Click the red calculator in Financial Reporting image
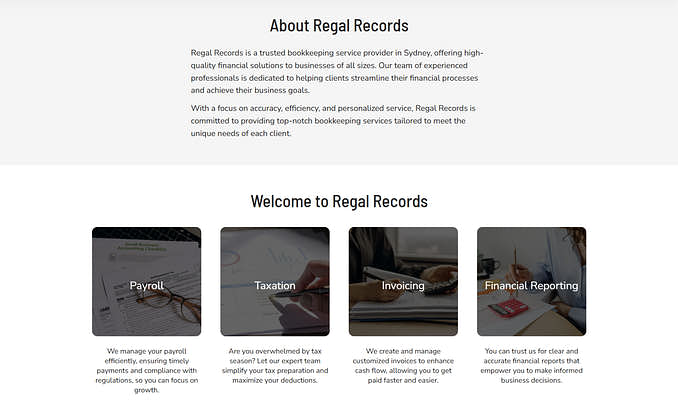This screenshot has height=410, width=678. point(508,308)
